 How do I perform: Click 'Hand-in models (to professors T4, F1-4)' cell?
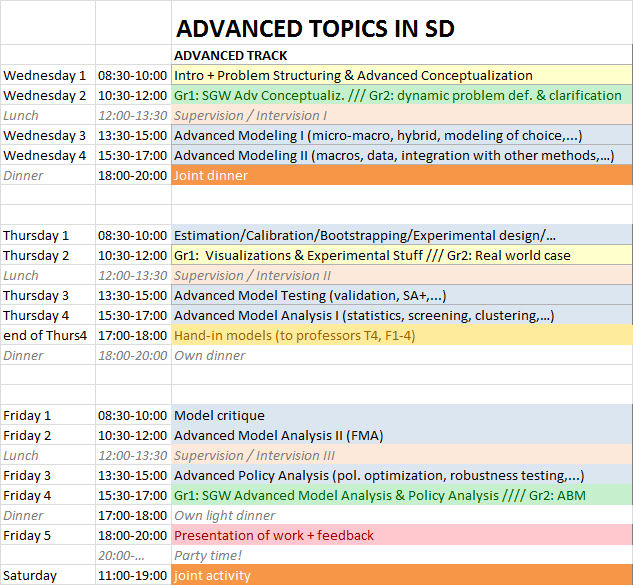402,335
